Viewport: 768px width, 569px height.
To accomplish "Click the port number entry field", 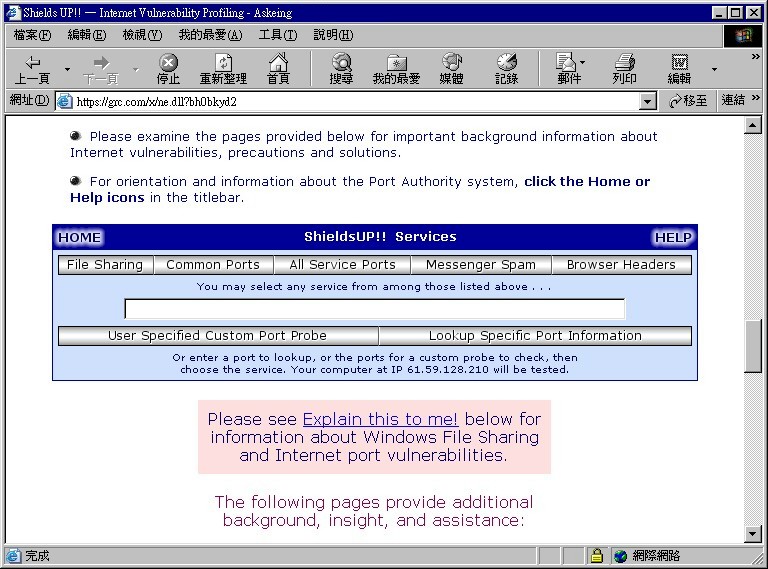I will 375,309.
